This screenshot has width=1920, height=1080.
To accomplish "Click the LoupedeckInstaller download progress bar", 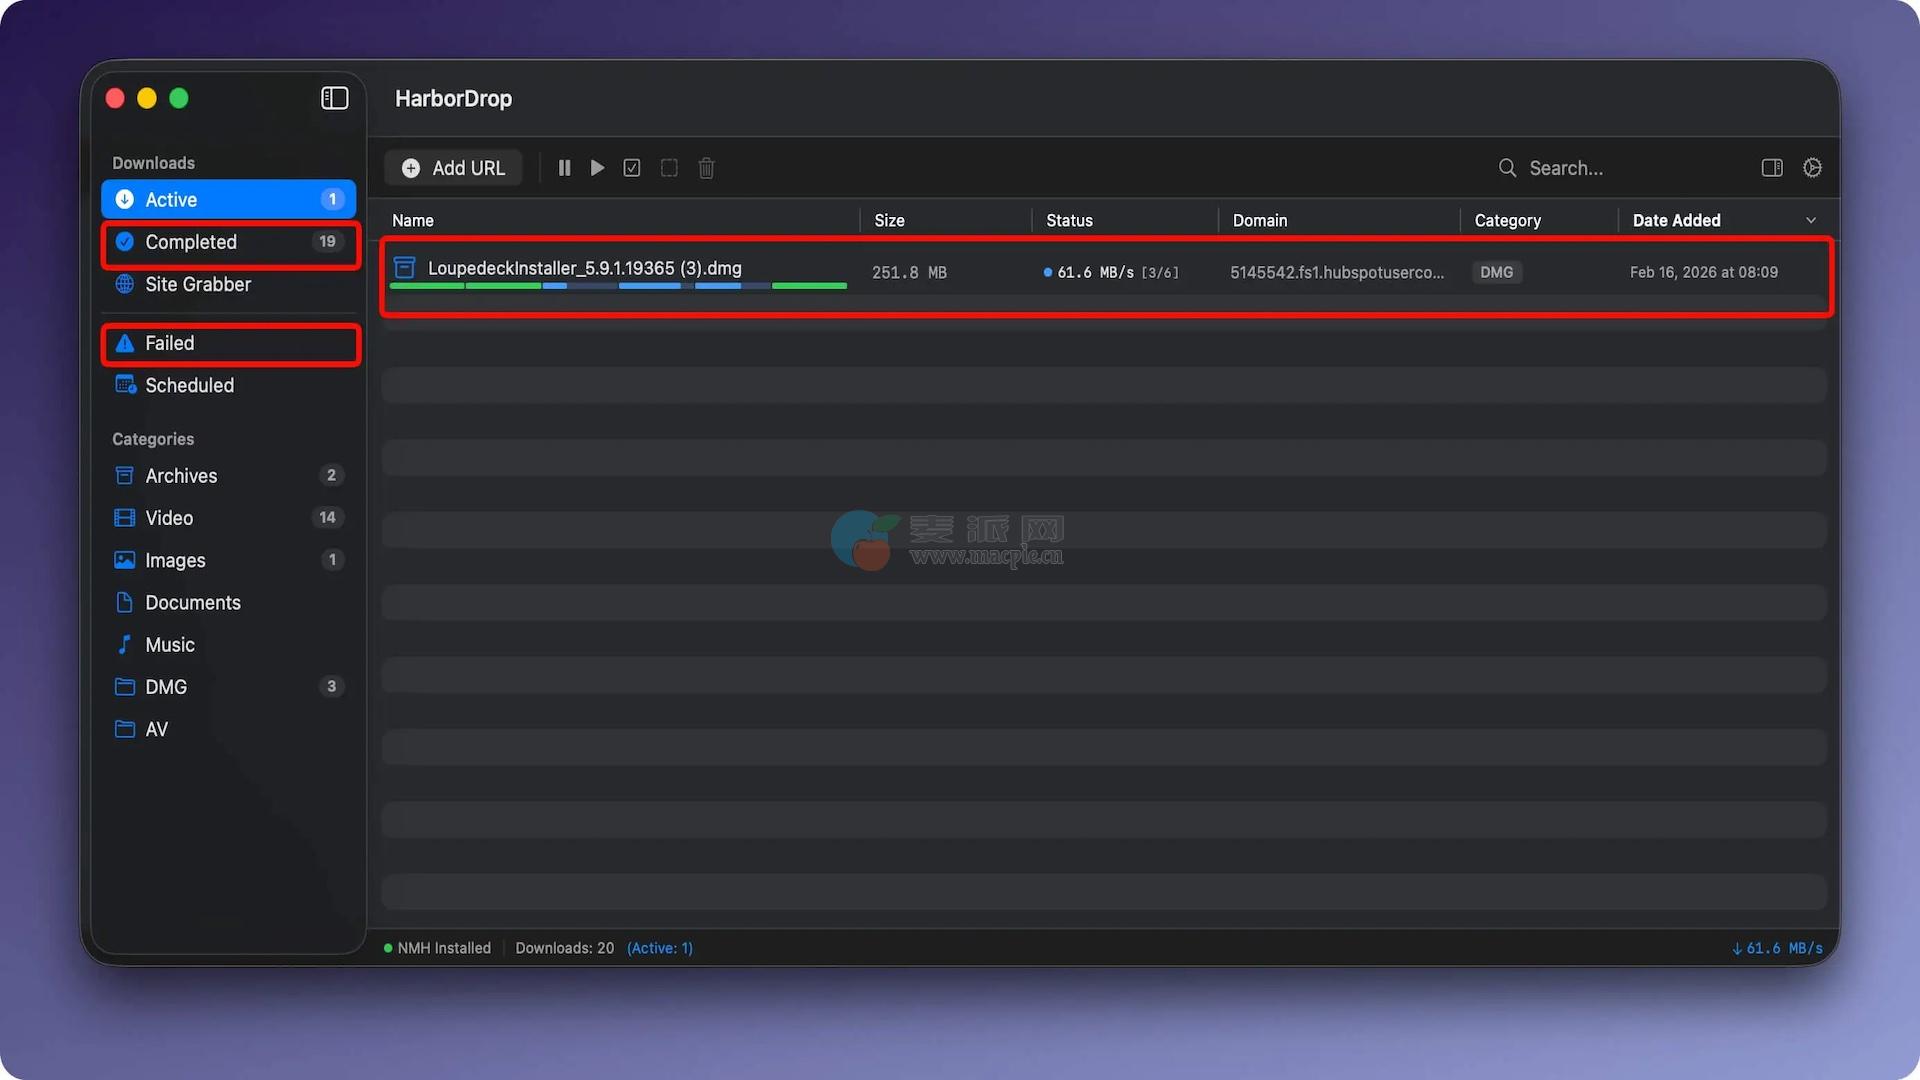I will (x=618, y=286).
